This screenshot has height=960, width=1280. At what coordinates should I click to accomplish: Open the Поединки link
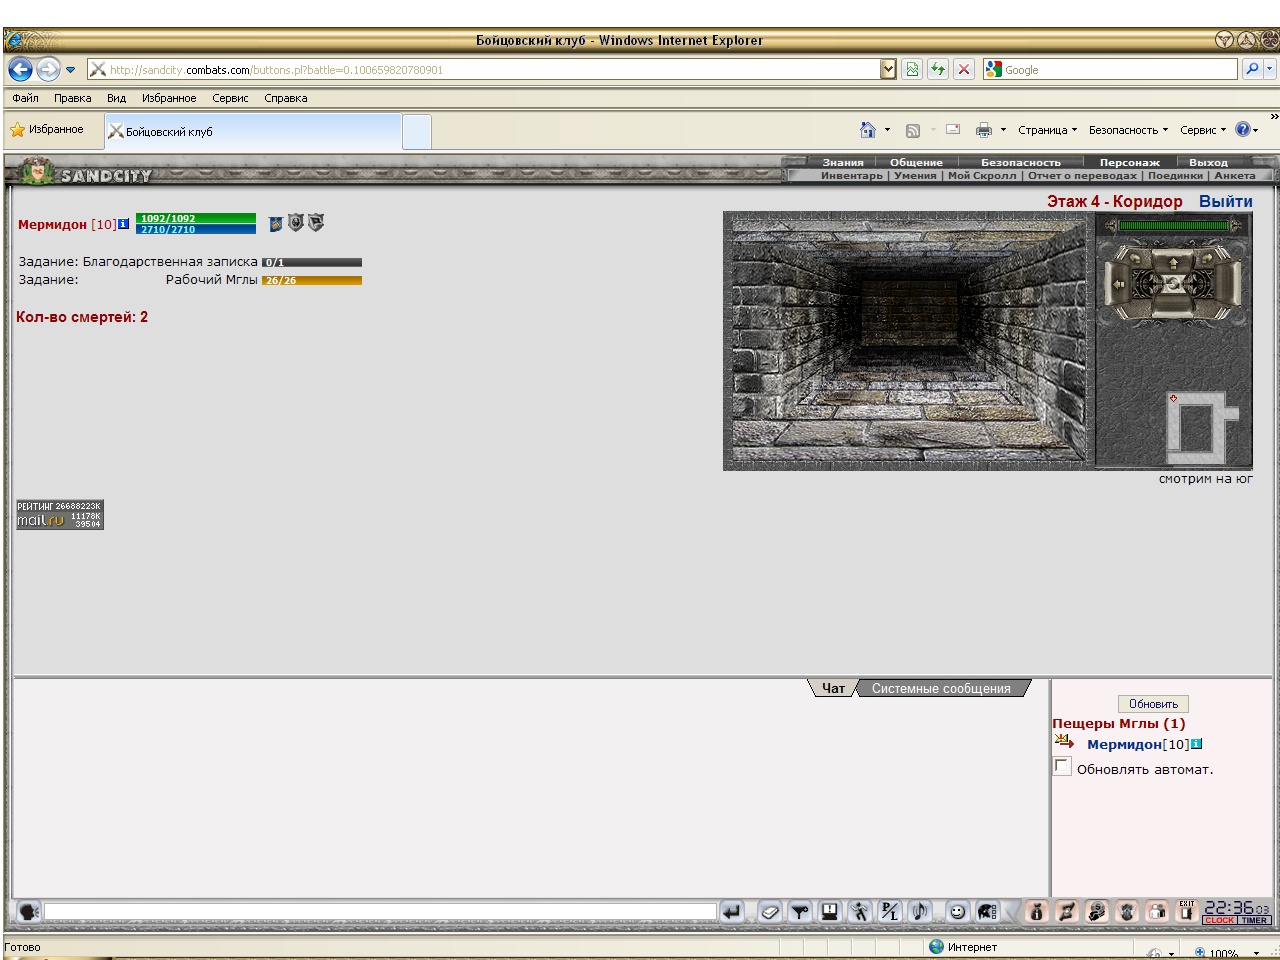[1175, 175]
